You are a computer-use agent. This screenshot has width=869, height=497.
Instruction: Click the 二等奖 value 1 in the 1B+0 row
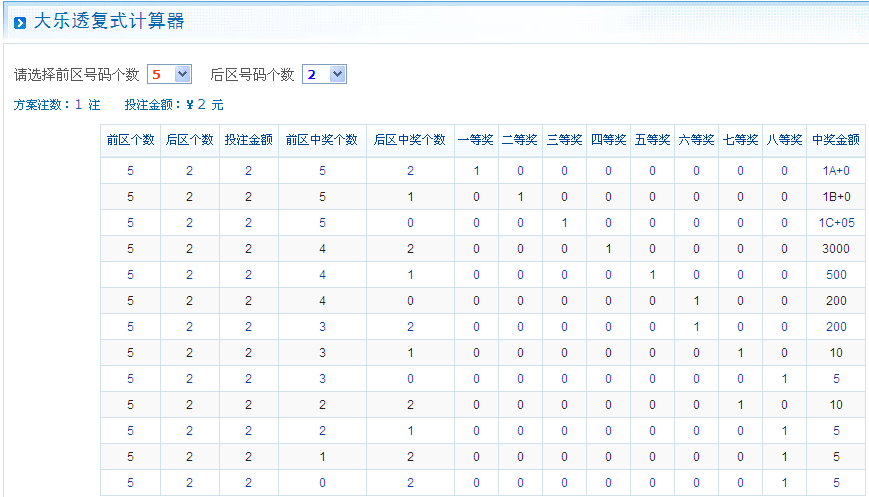(520, 197)
